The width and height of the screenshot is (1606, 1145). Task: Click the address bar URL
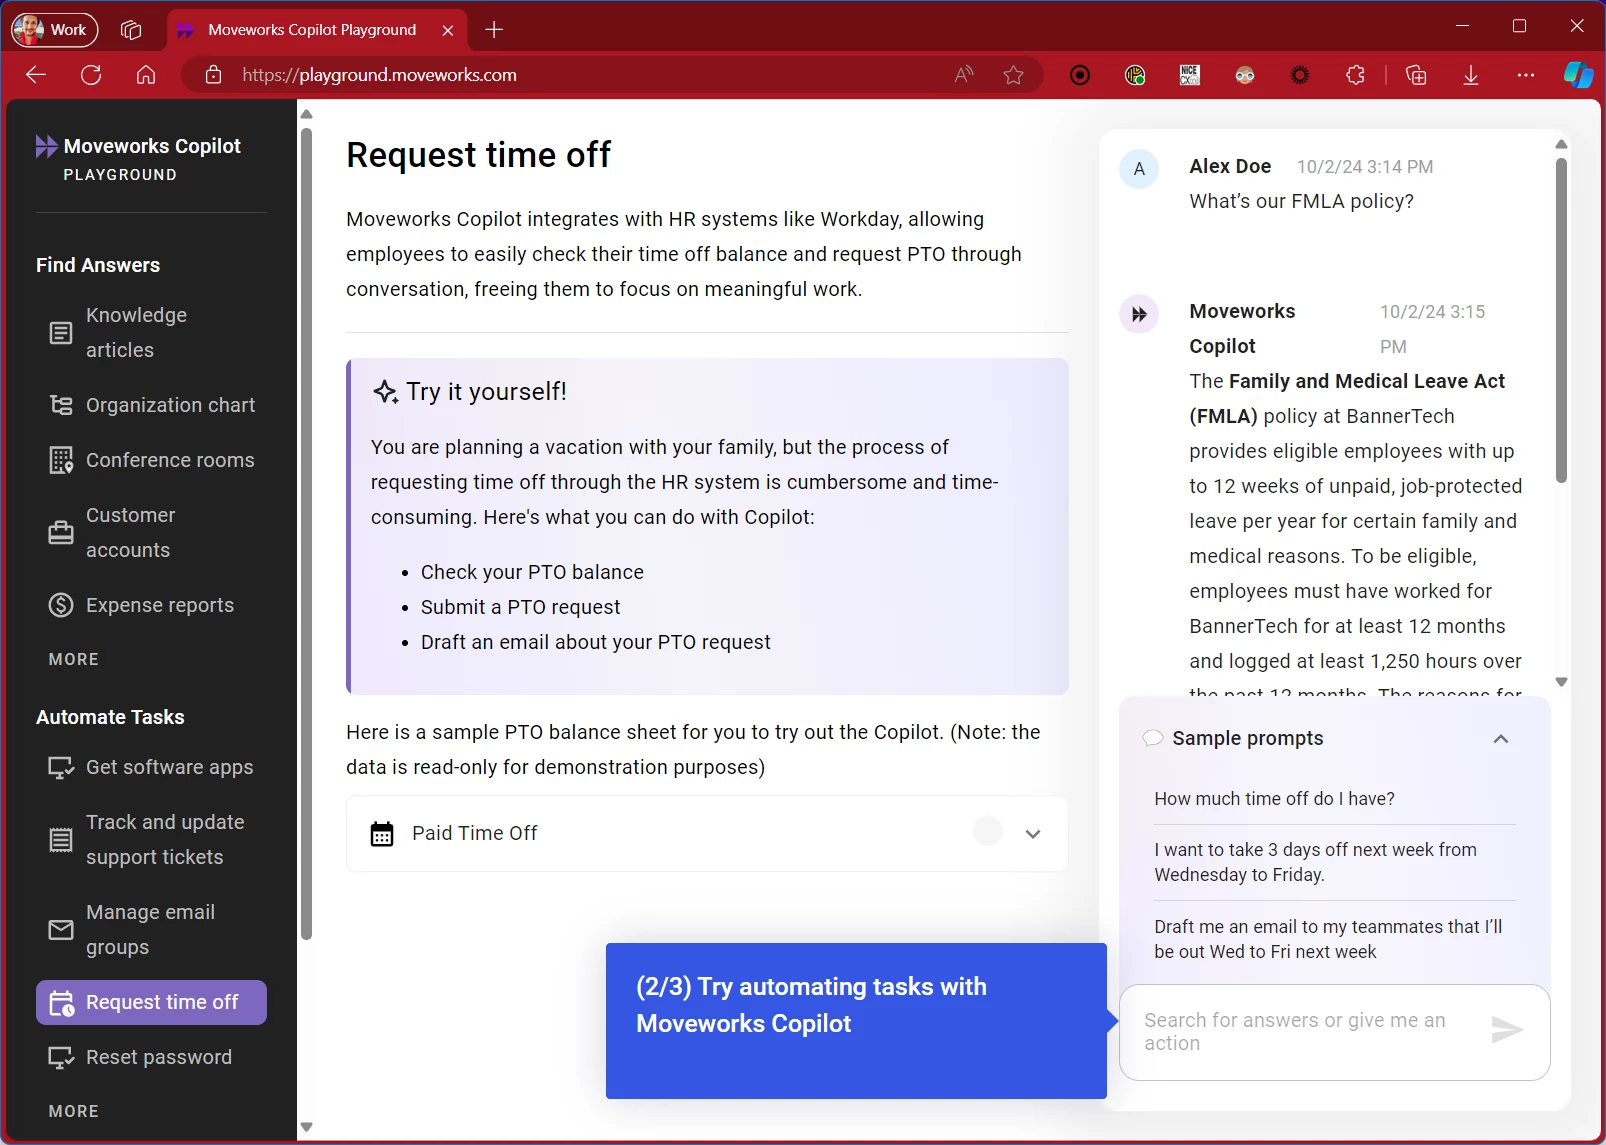click(379, 75)
